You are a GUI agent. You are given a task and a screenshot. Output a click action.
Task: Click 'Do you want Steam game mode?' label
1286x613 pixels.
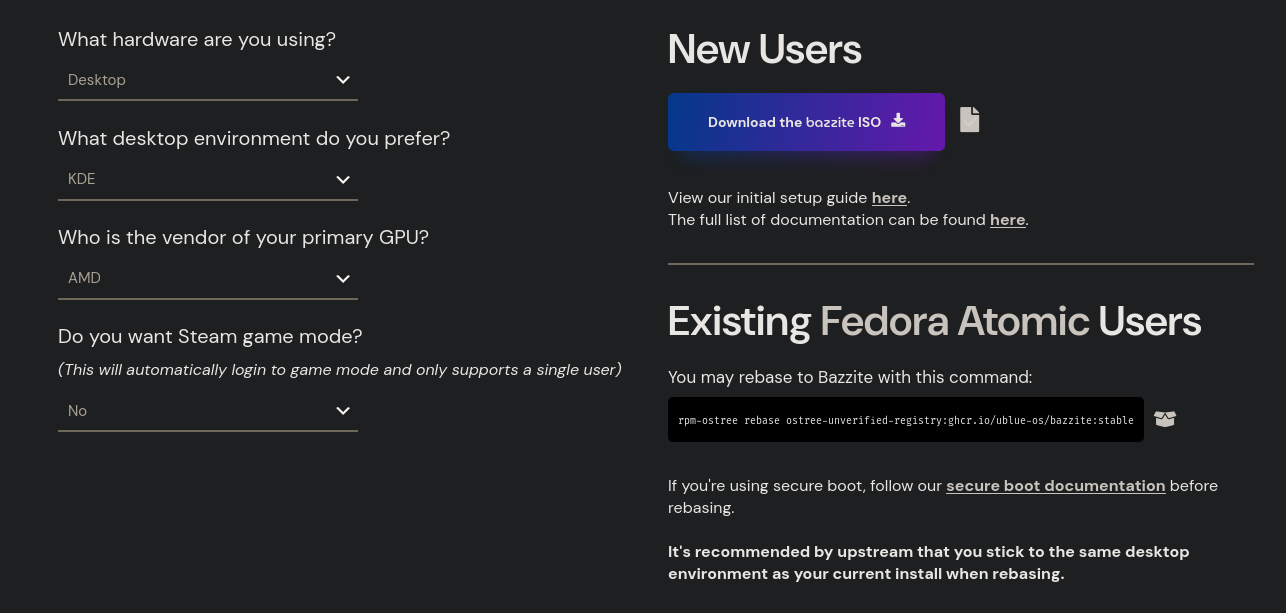tap(210, 336)
